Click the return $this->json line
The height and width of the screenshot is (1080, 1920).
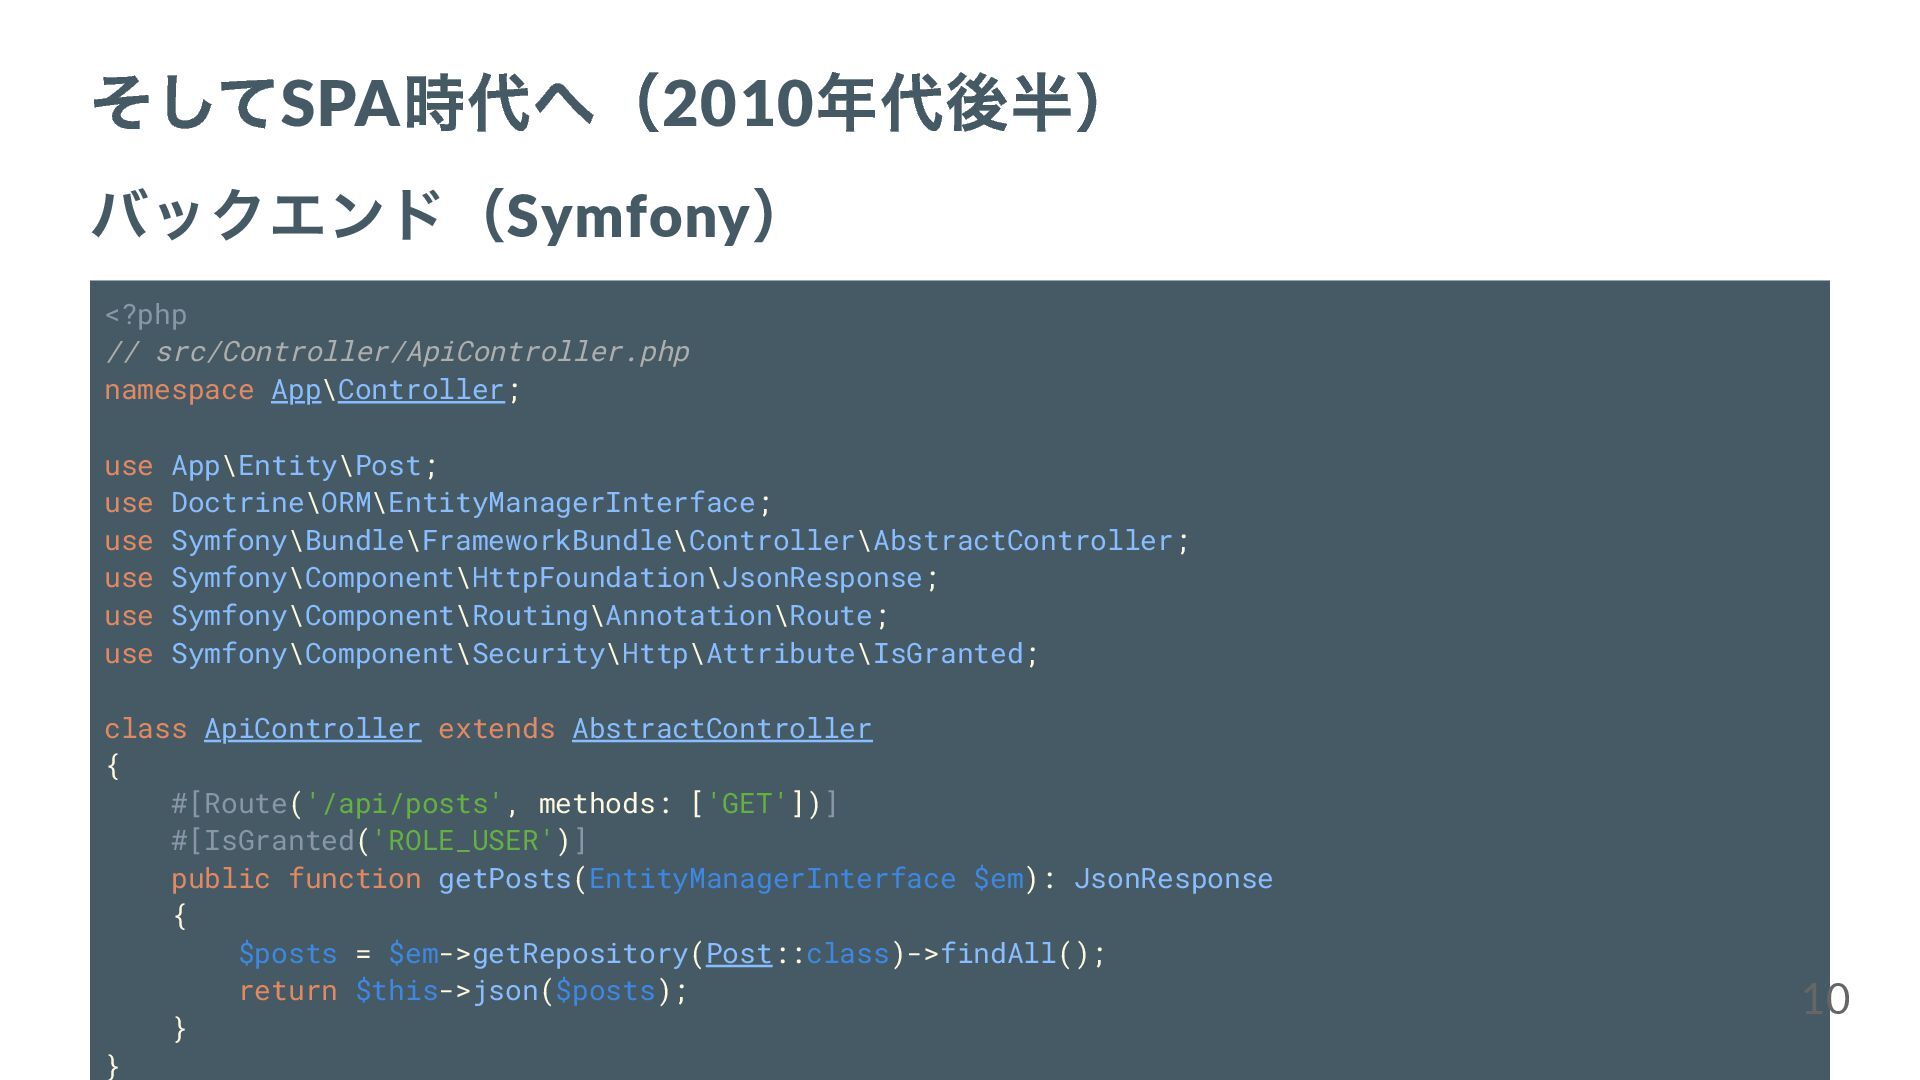(x=463, y=991)
